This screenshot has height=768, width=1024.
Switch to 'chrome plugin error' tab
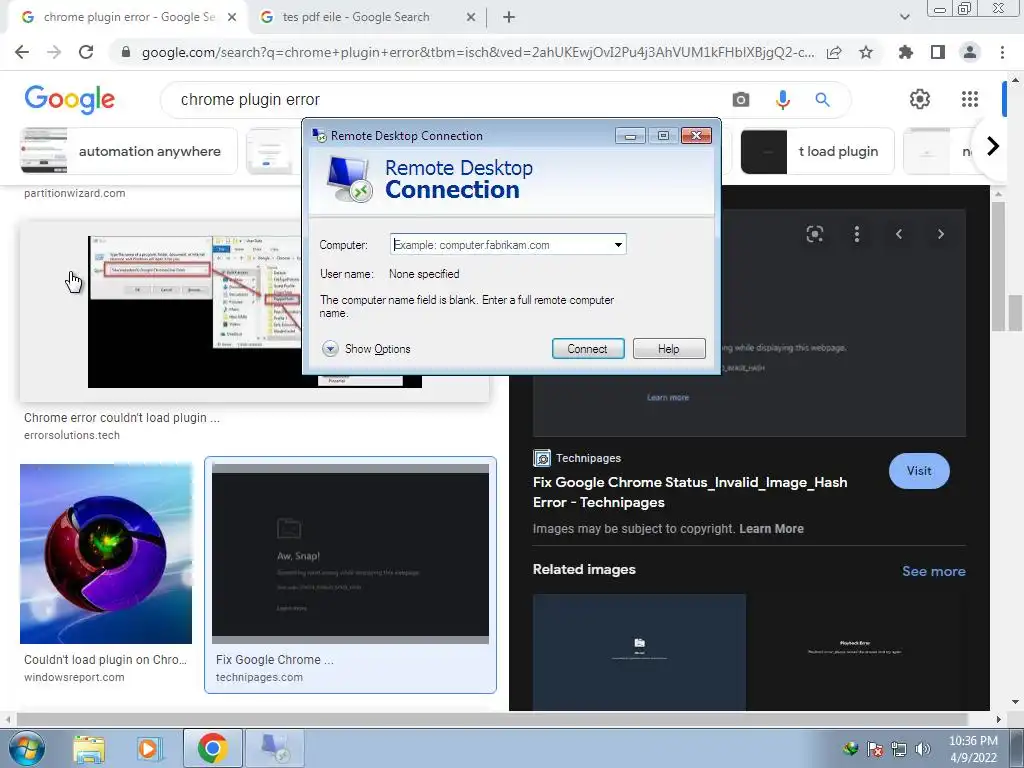[x=129, y=17]
